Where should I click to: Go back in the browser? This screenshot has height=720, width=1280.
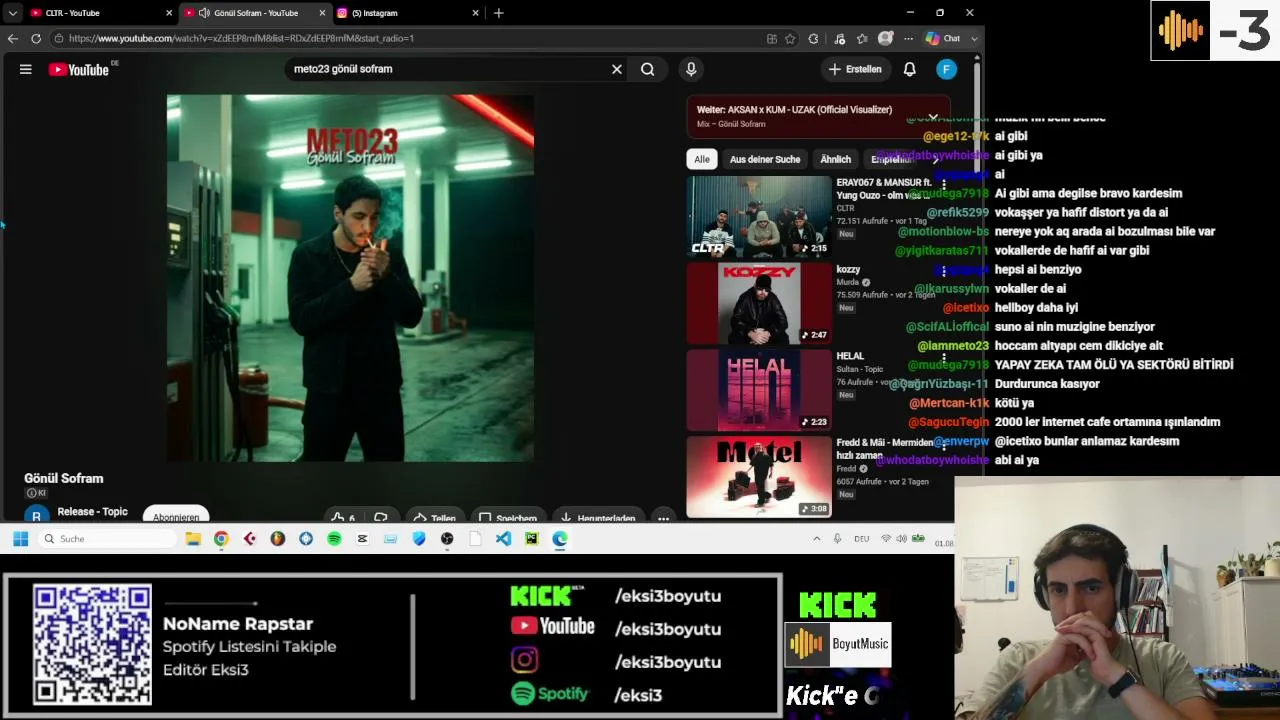(12, 38)
